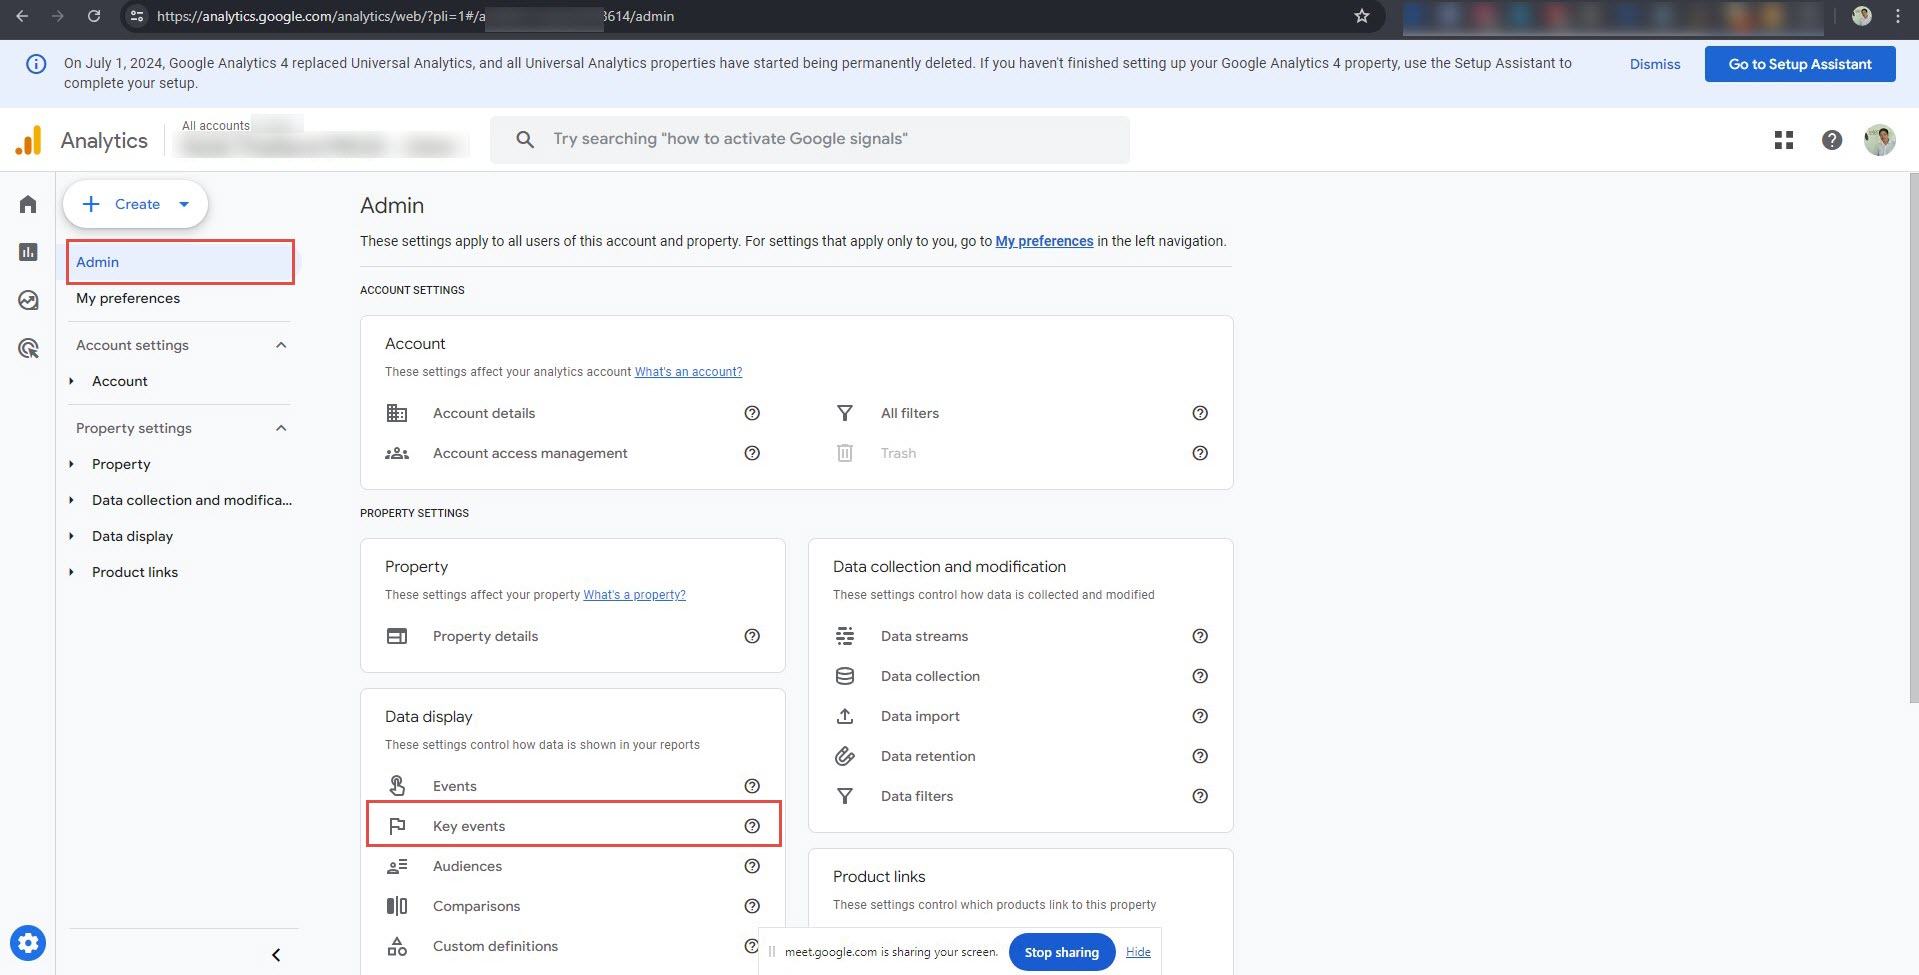Dismiss the Universal Analytics notification

click(1654, 63)
